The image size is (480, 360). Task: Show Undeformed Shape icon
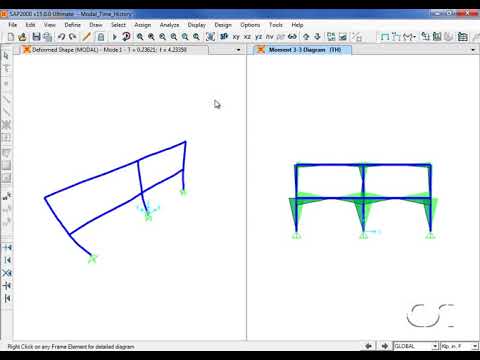[x=385, y=37]
